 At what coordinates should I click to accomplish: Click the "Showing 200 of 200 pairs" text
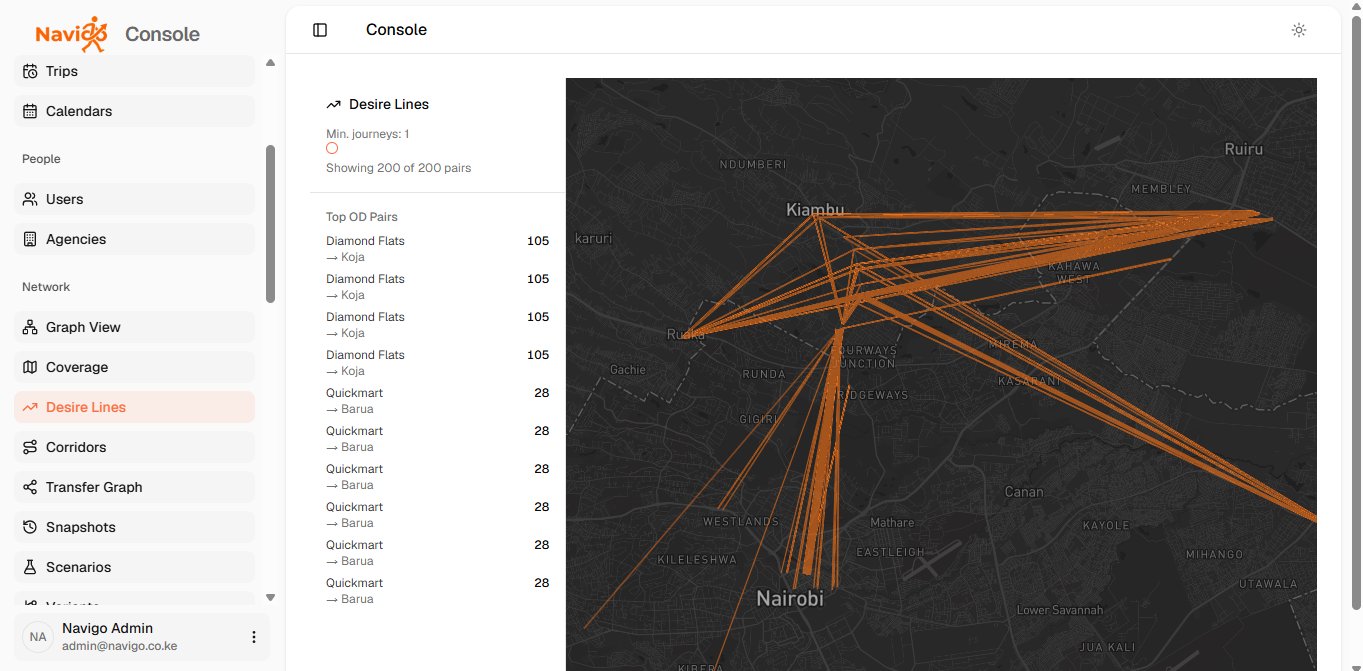coord(398,168)
